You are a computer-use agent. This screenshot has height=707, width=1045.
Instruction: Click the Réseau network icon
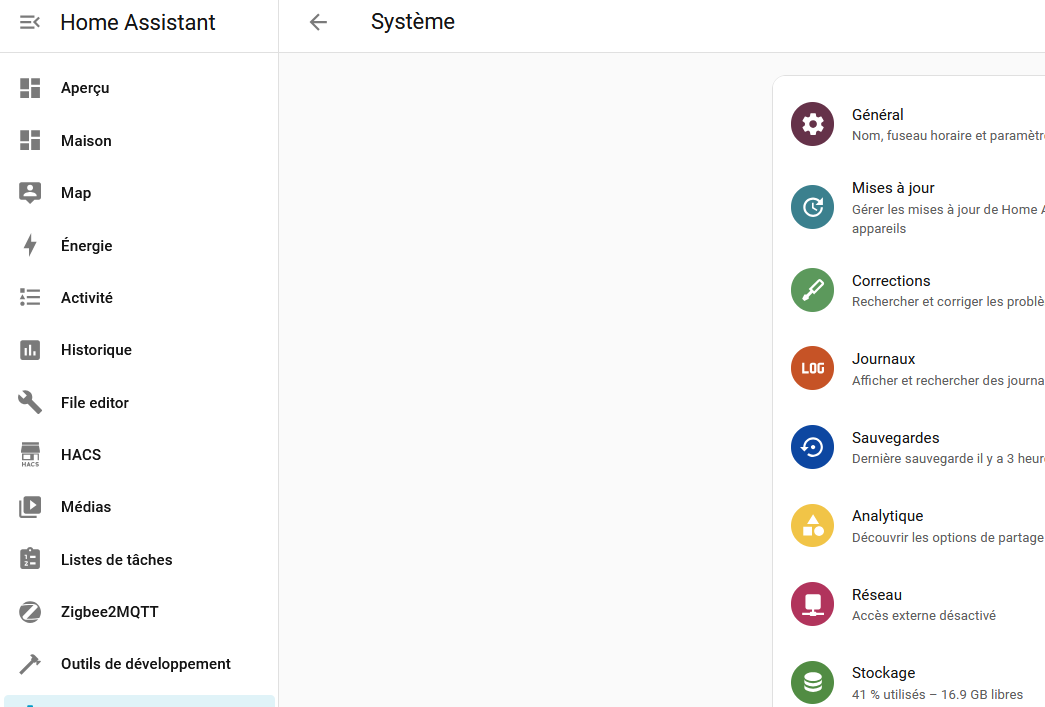812,604
